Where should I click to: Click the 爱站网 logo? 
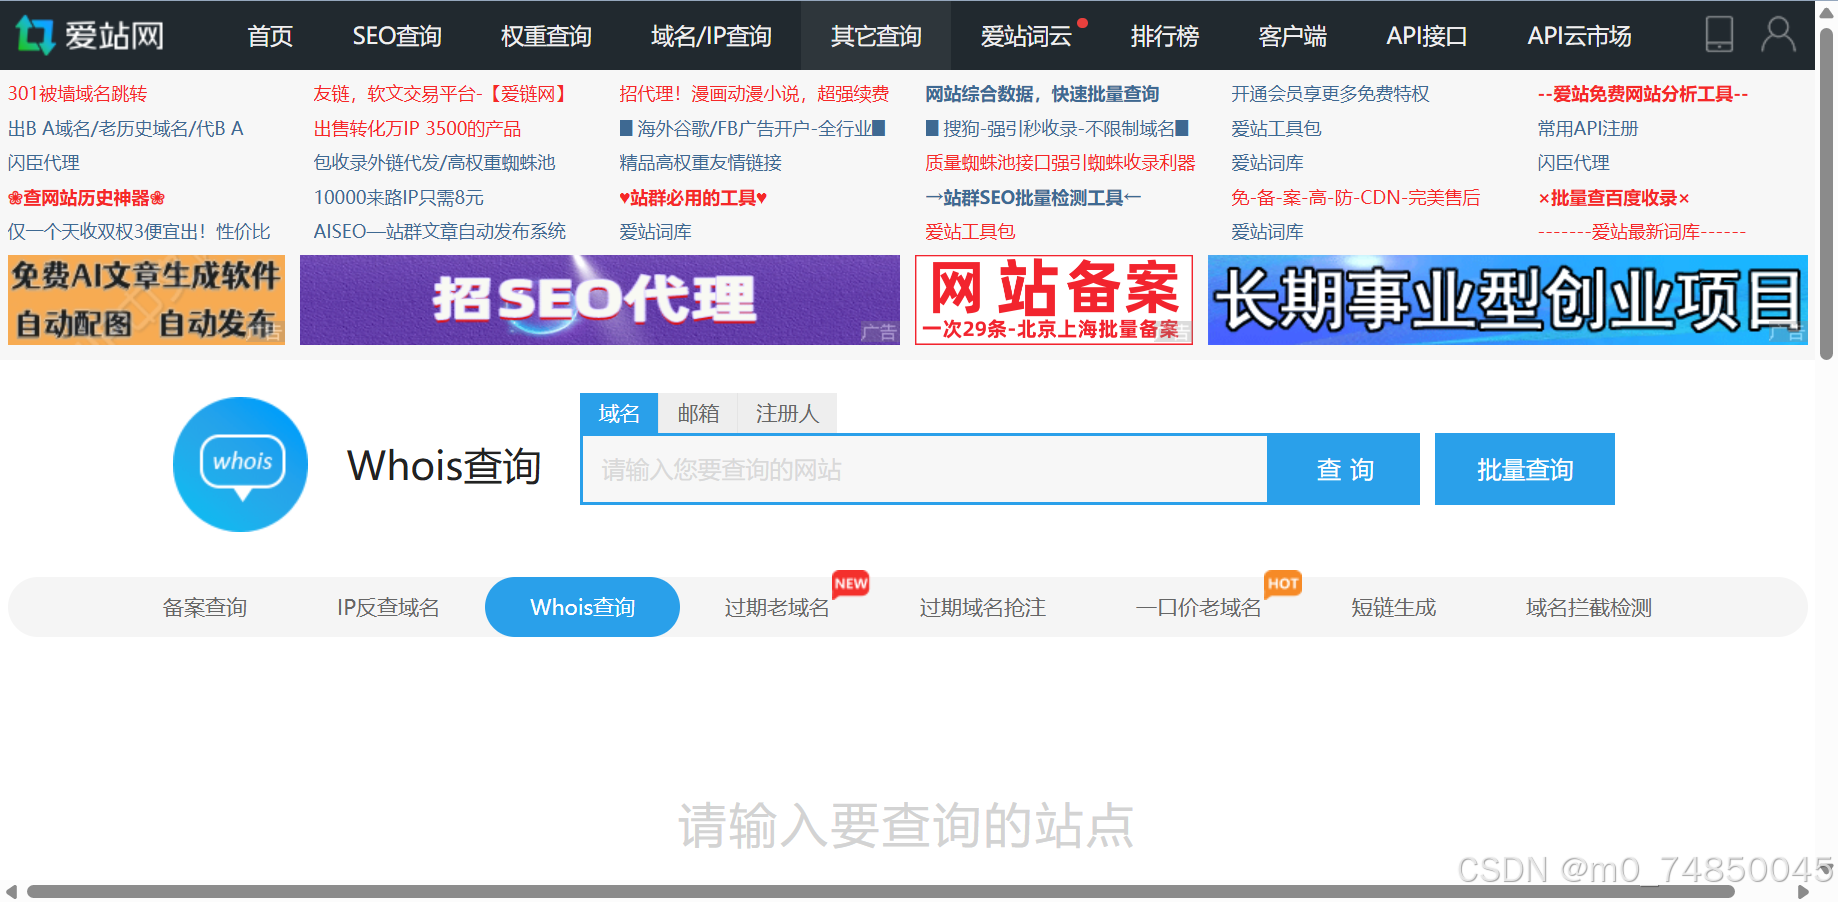click(x=89, y=35)
